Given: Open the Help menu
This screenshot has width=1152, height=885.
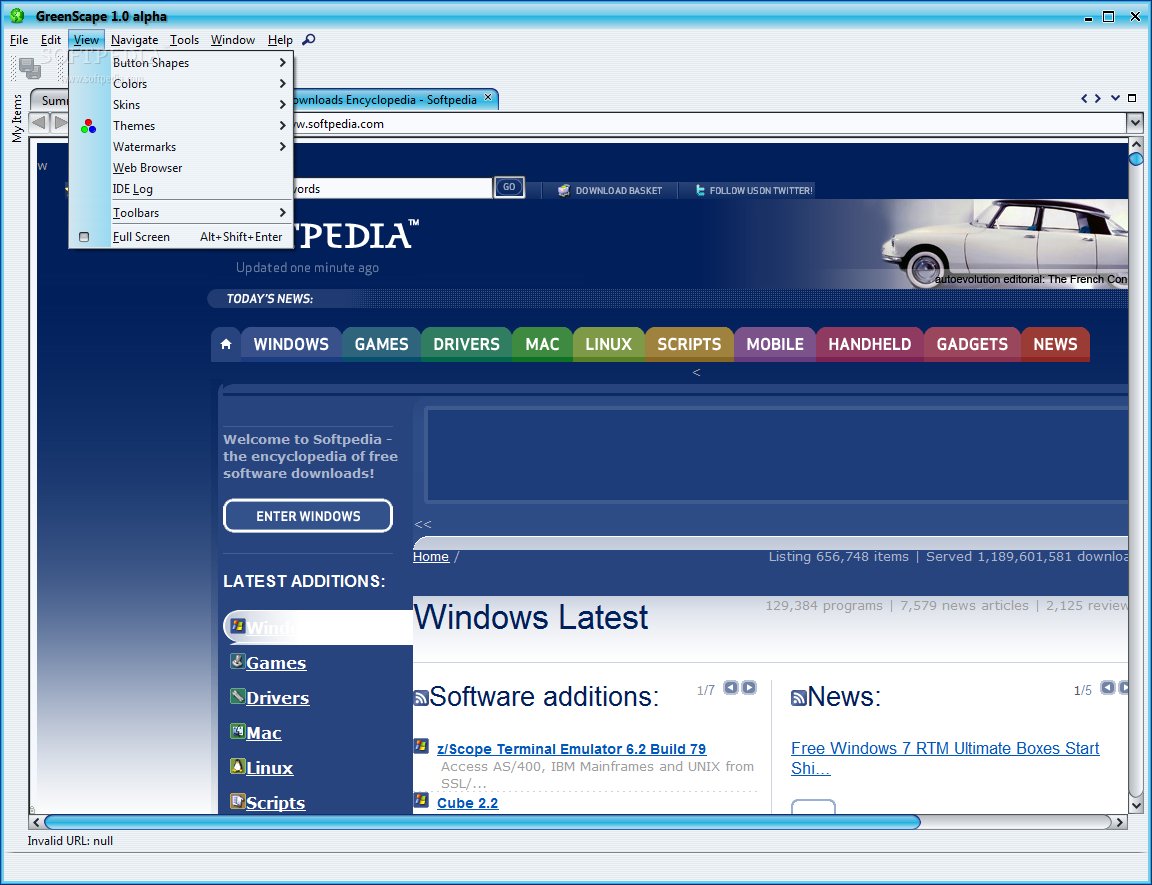Looking at the screenshot, I should [280, 40].
